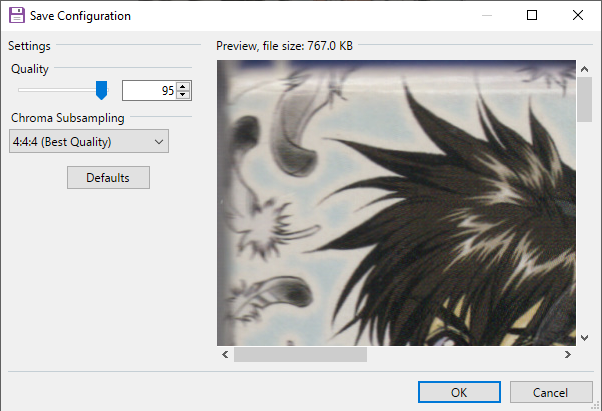Minimize the Save Configuration window
This screenshot has width=602, height=411.
click(487, 16)
